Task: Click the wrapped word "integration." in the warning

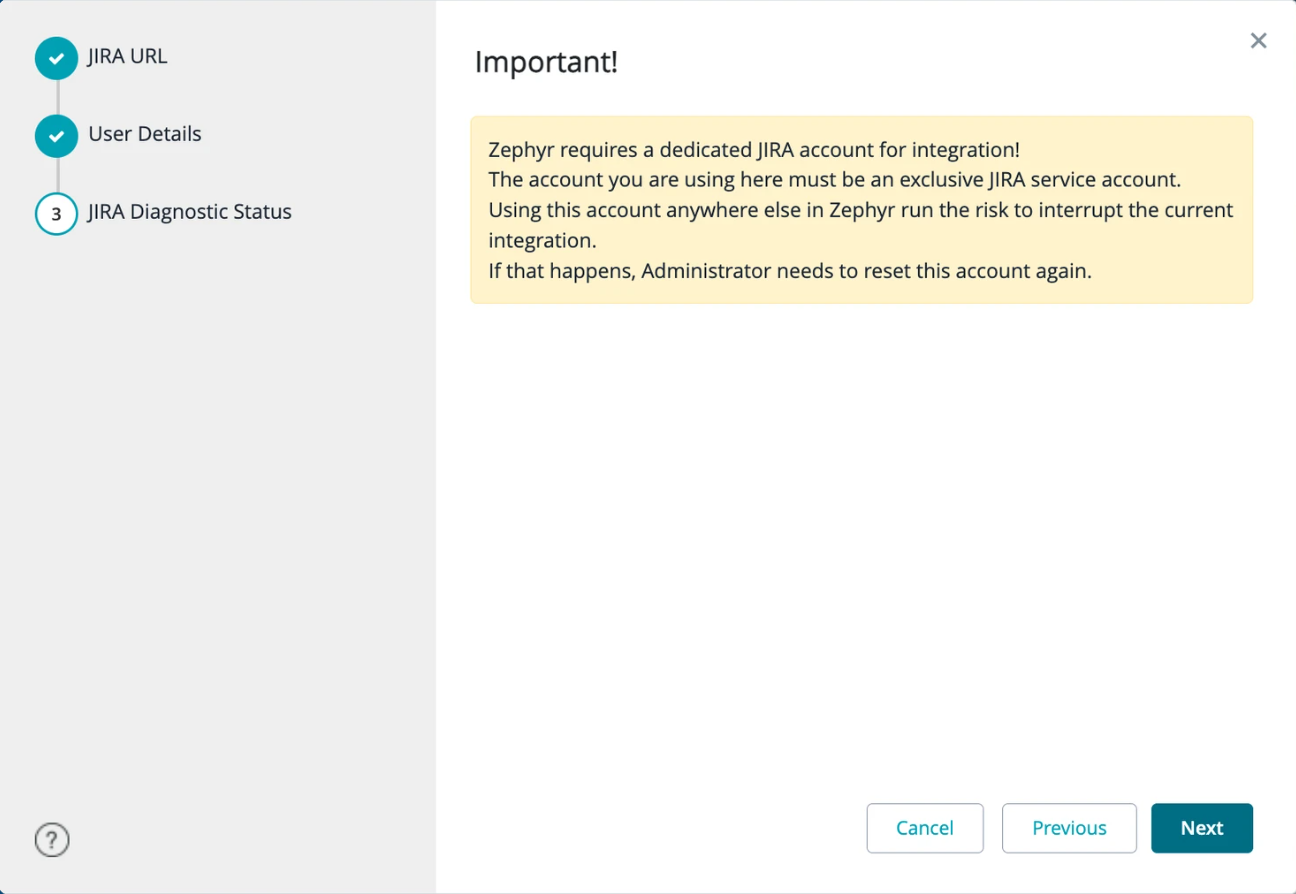Action: [x=542, y=241]
